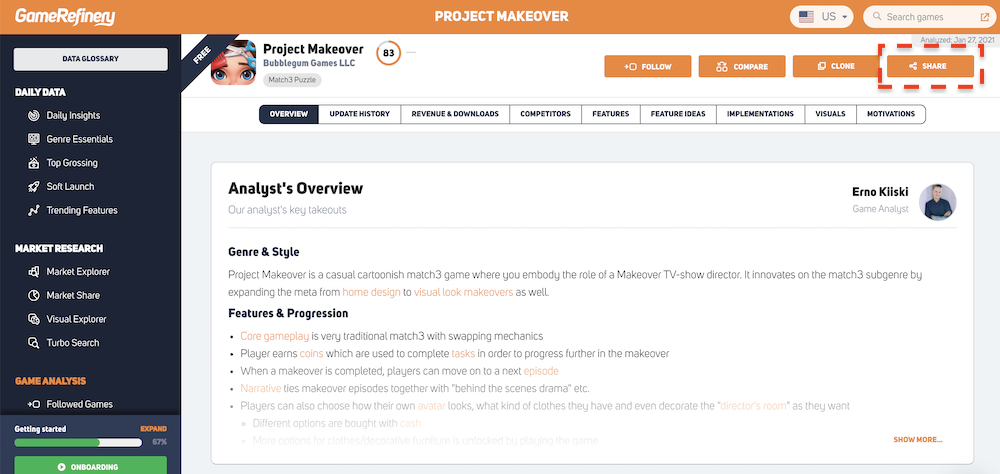
Task: Open Followed Games list
Action: coord(80,404)
